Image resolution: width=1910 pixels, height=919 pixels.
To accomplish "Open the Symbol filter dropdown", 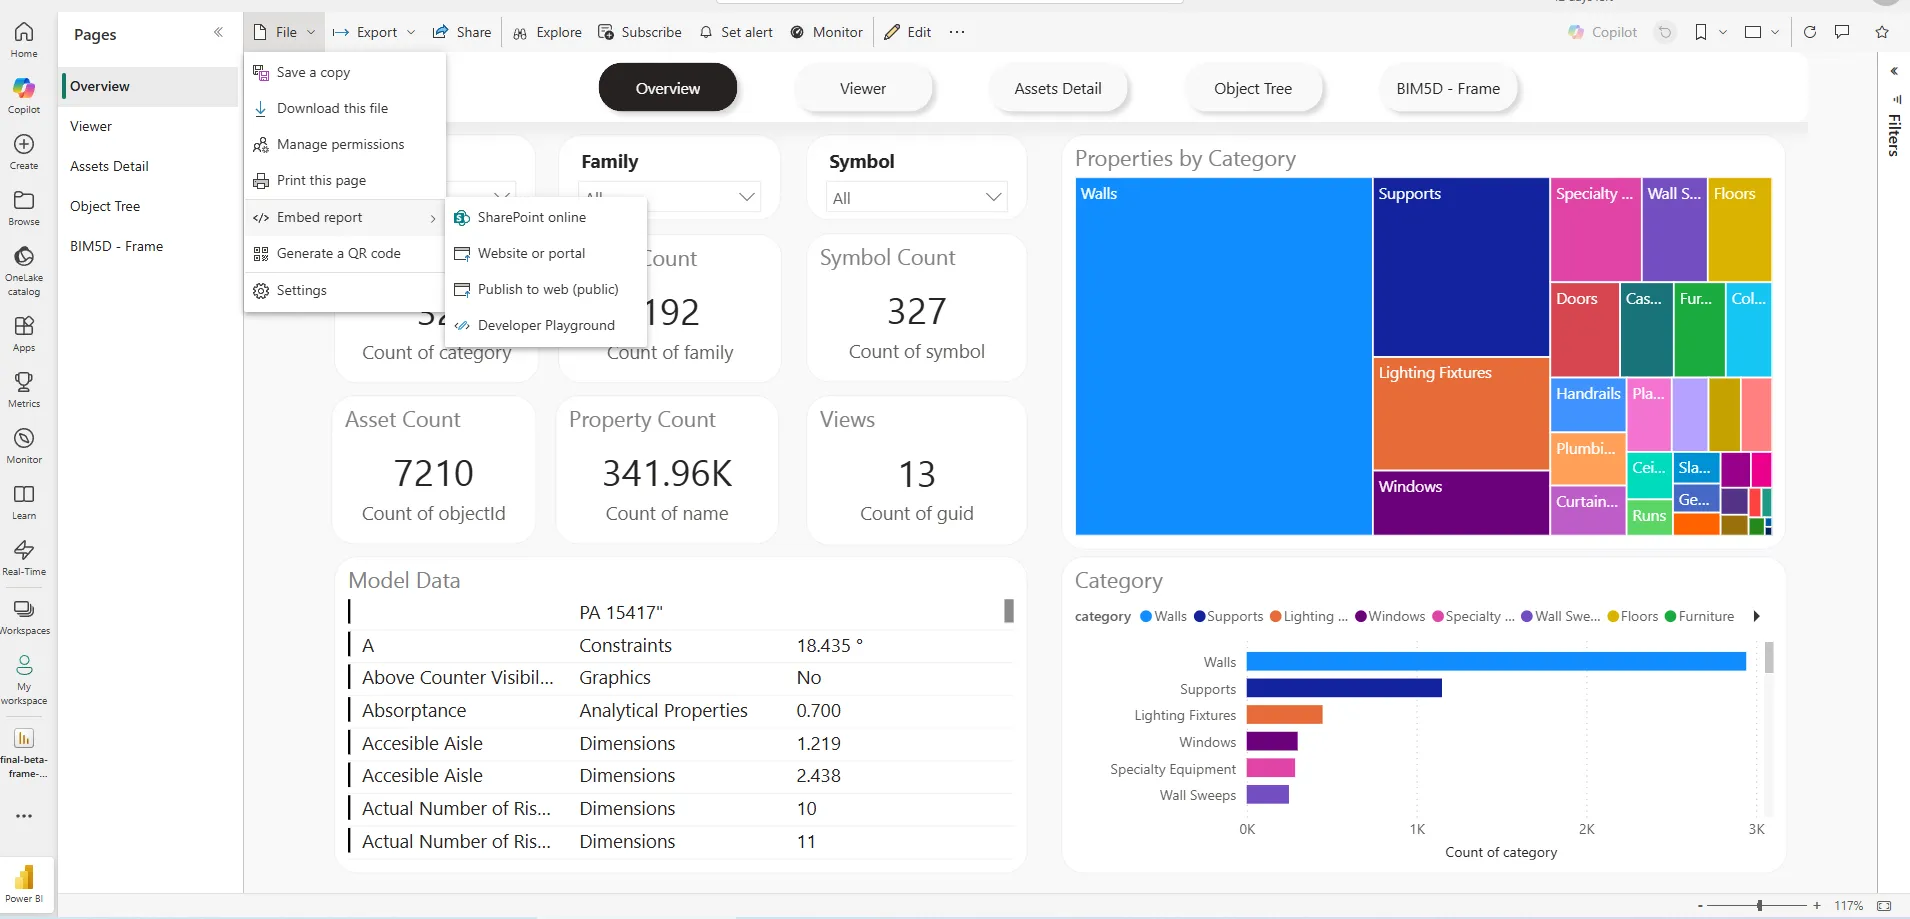I will (992, 197).
